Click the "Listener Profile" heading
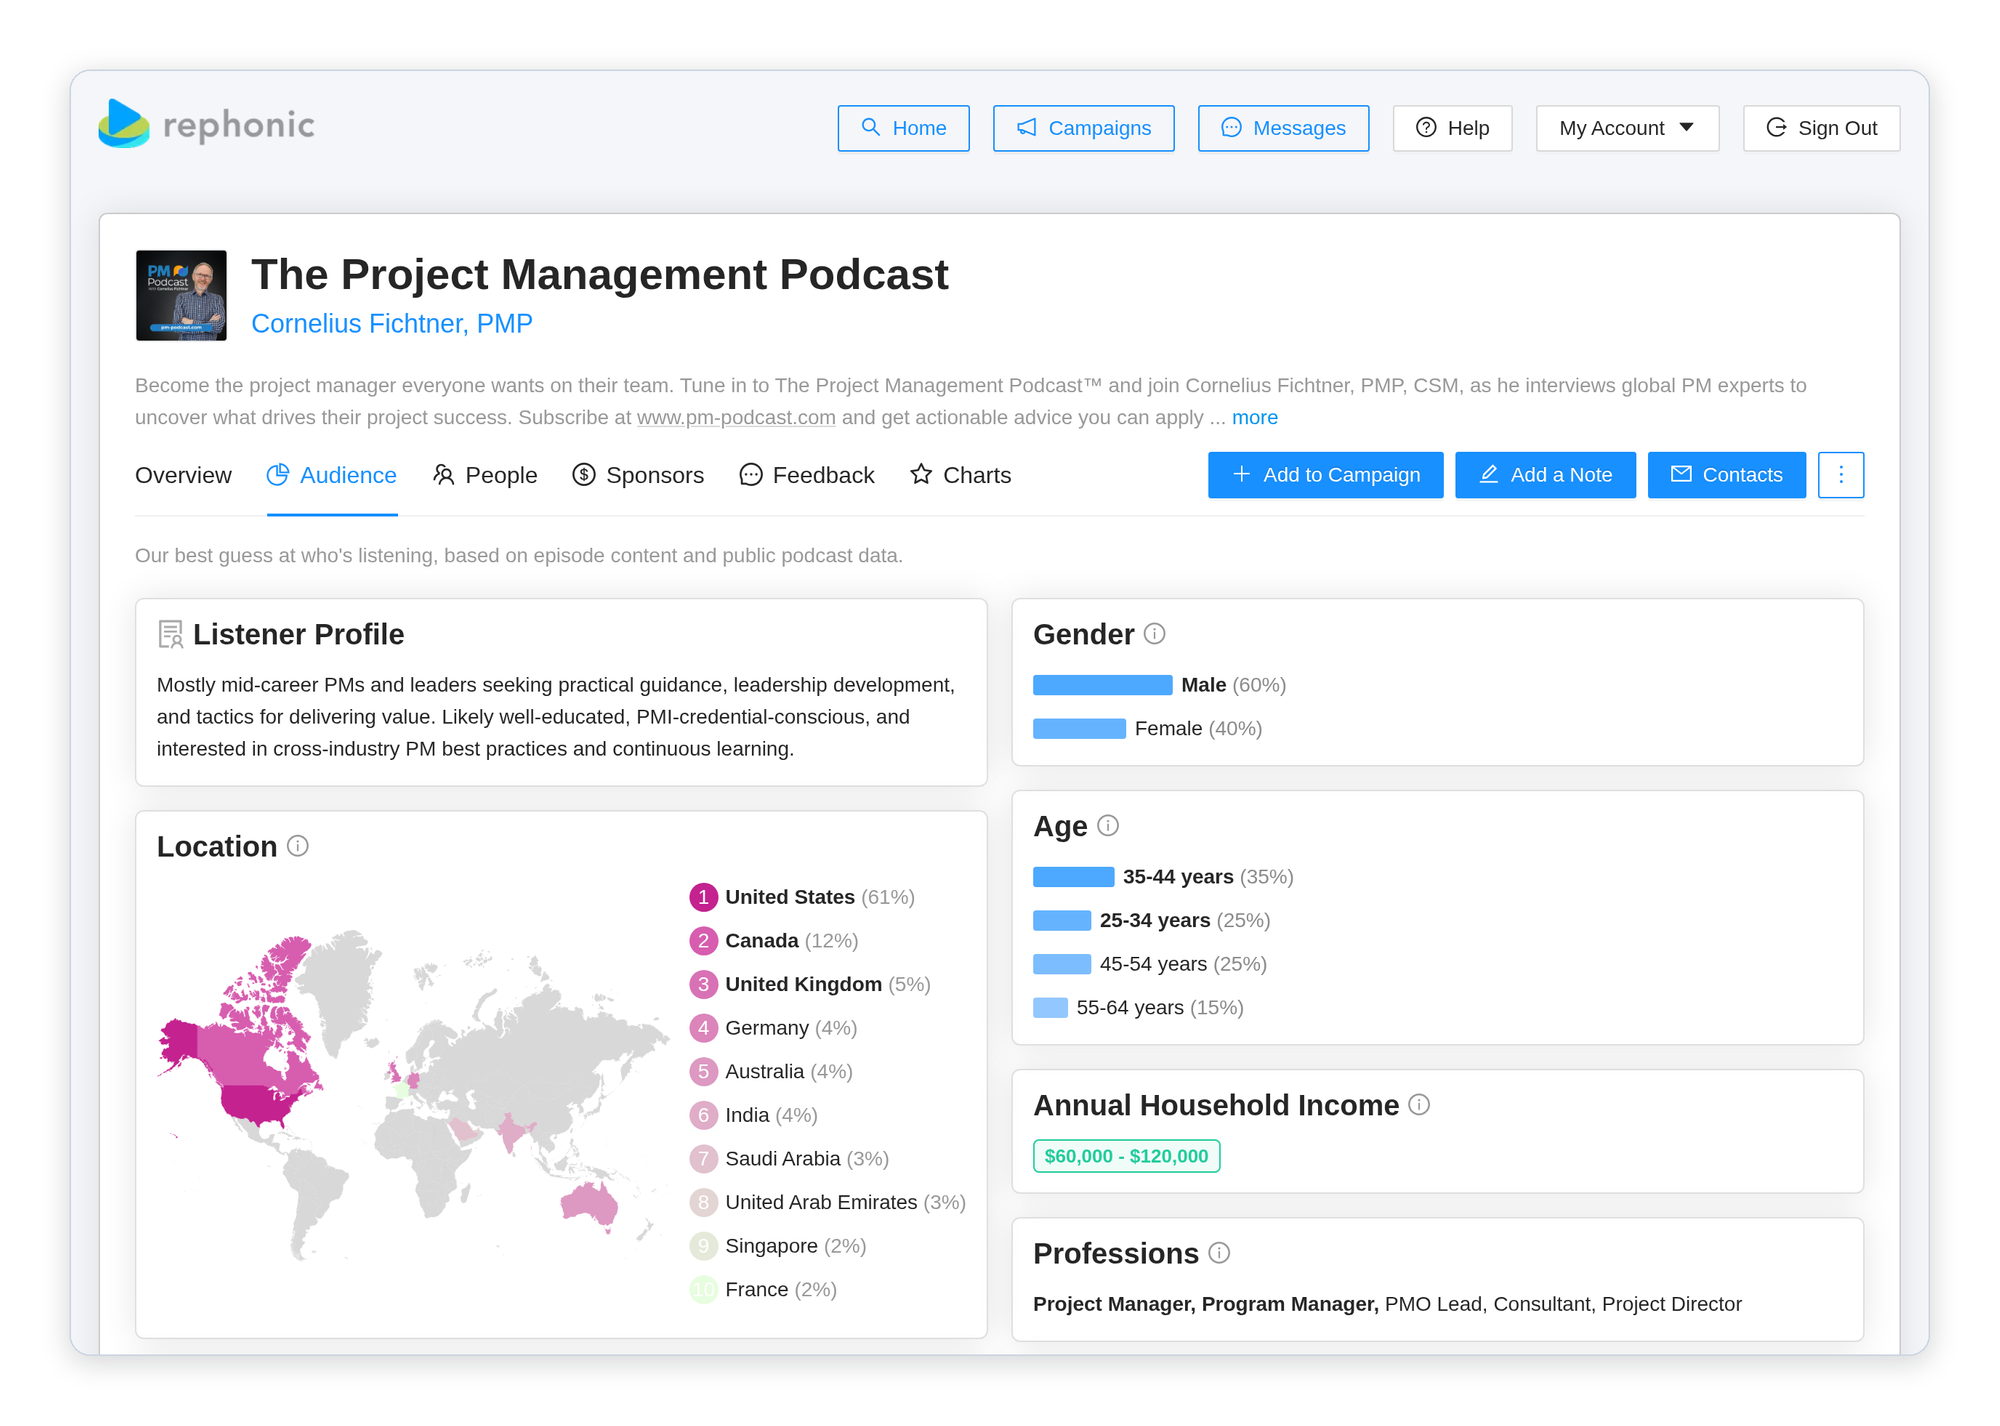 point(298,634)
